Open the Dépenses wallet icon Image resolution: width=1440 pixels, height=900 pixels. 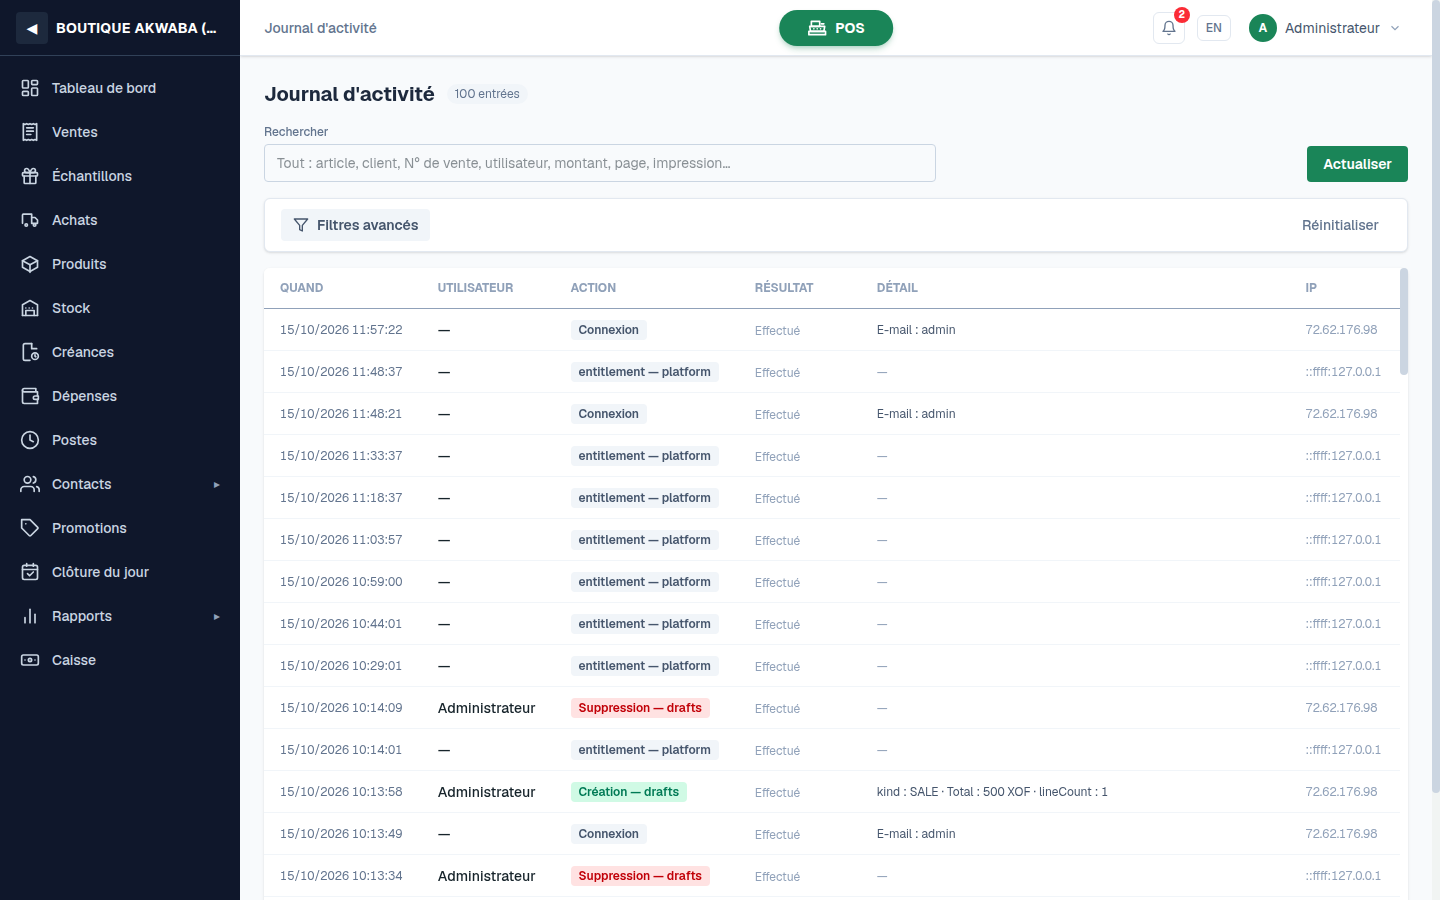pos(30,396)
